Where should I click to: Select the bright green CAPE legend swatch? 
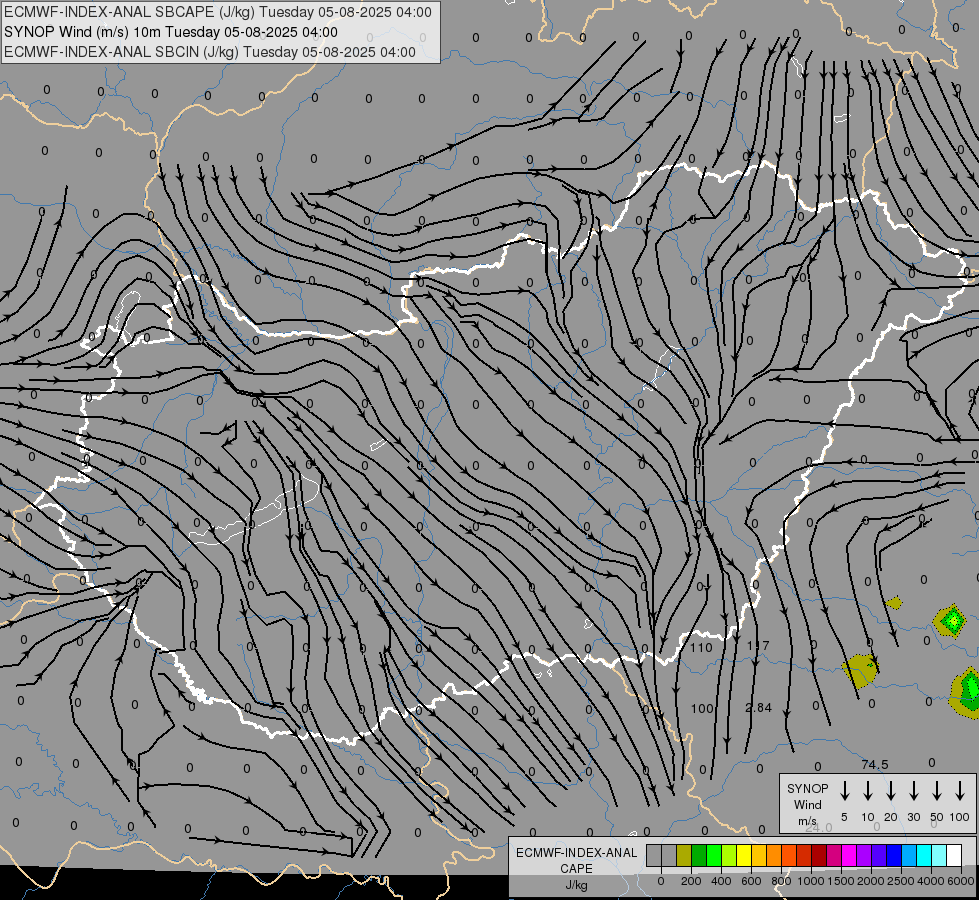click(714, 855)
